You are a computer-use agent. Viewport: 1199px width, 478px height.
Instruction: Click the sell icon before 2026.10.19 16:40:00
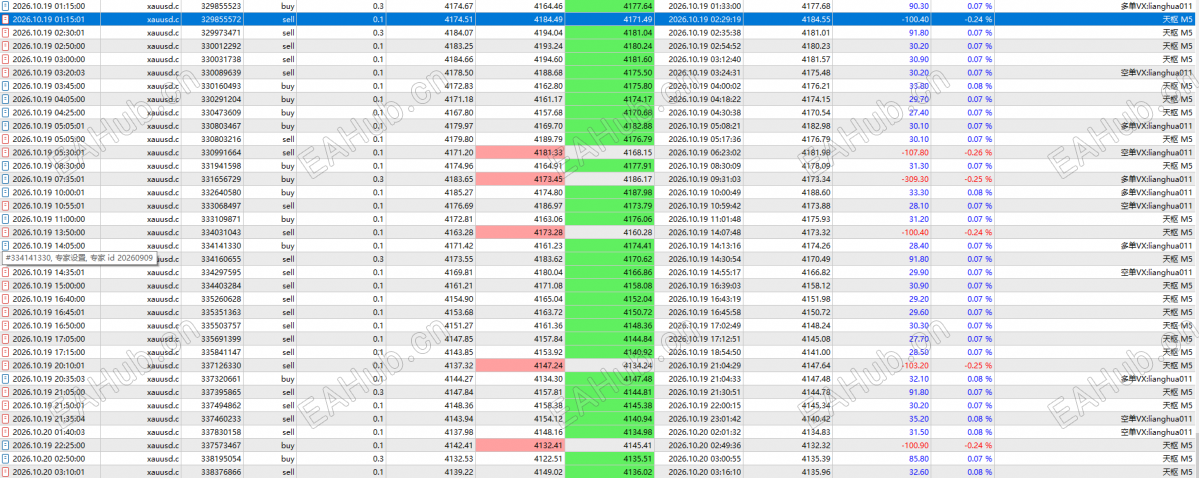pyautogui.click(x=6, y=298)
